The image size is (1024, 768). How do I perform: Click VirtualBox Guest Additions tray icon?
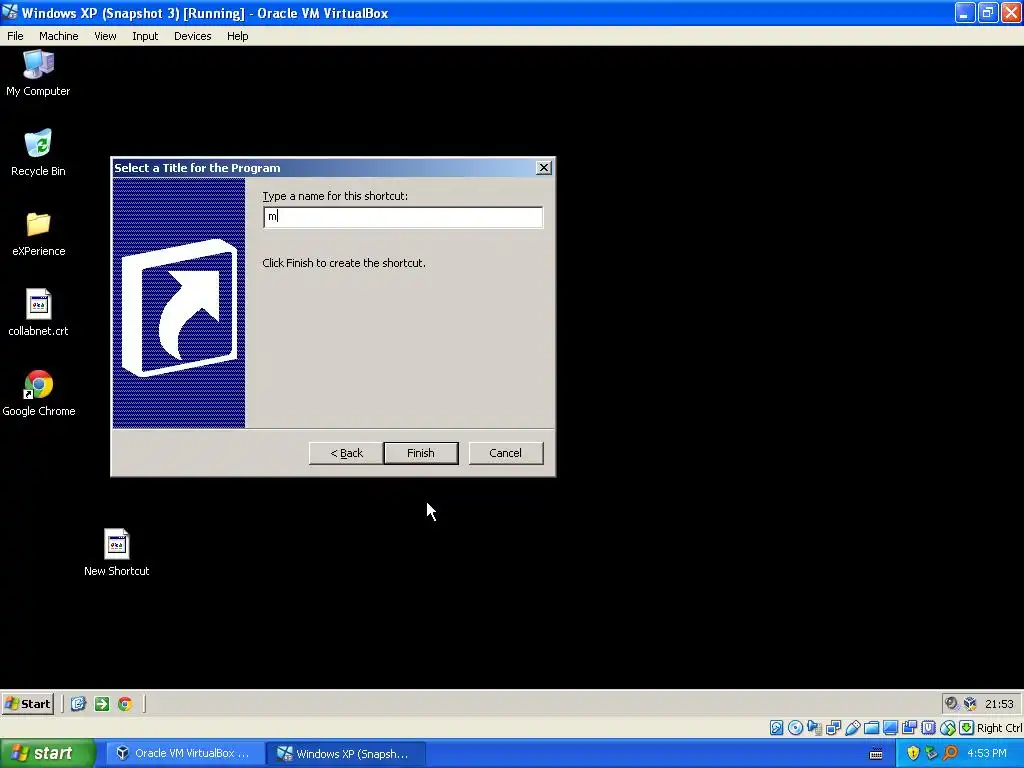point(970,703)
